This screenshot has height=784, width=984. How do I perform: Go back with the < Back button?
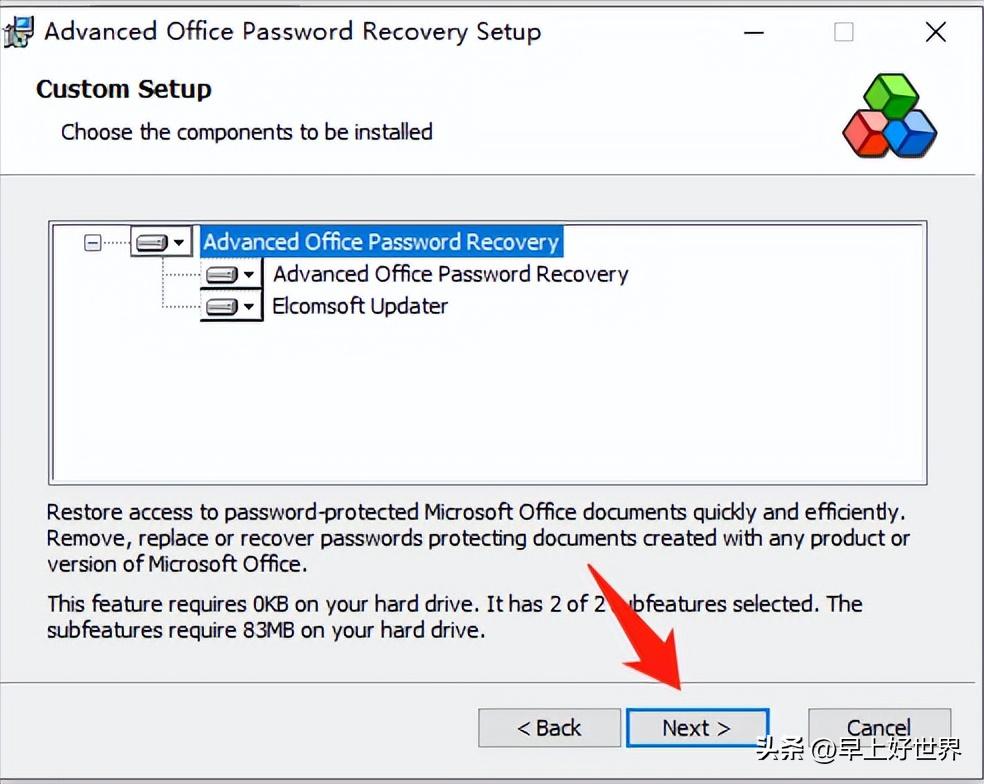coord(549,728)
